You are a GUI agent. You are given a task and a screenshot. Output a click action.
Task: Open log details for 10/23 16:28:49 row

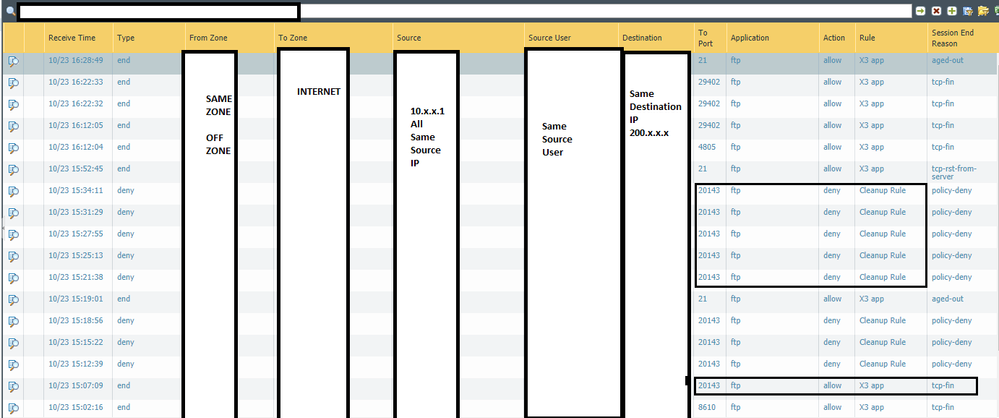(13, 61)
